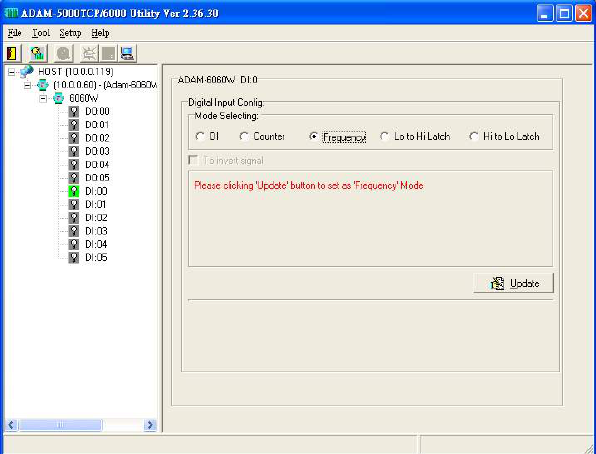
Task: Click the green bulb icon beside DI:00
Action: point(74,191)
